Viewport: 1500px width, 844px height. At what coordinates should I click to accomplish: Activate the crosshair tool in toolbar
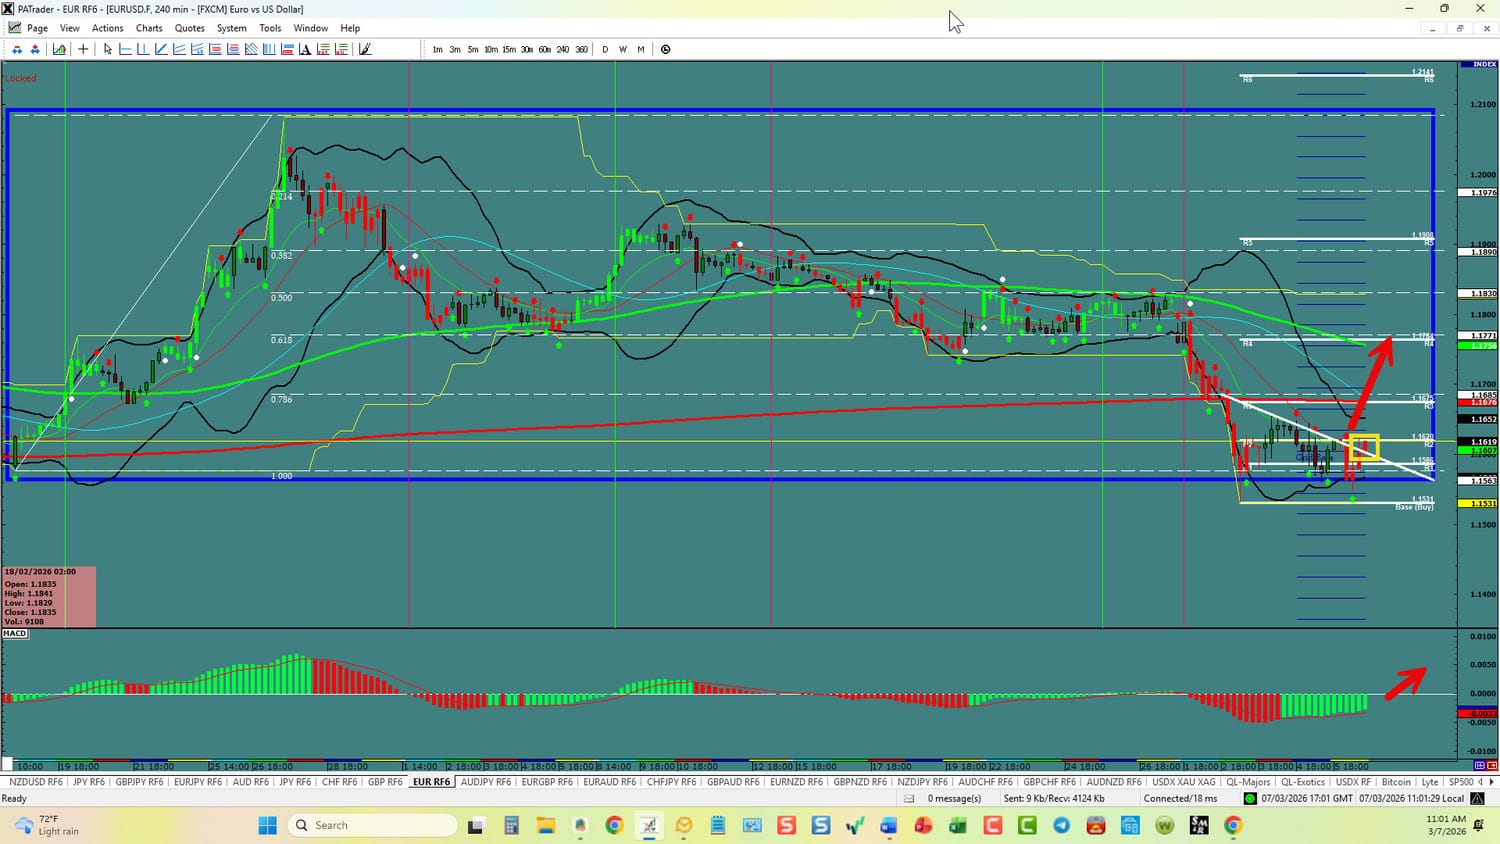(83, 49)
